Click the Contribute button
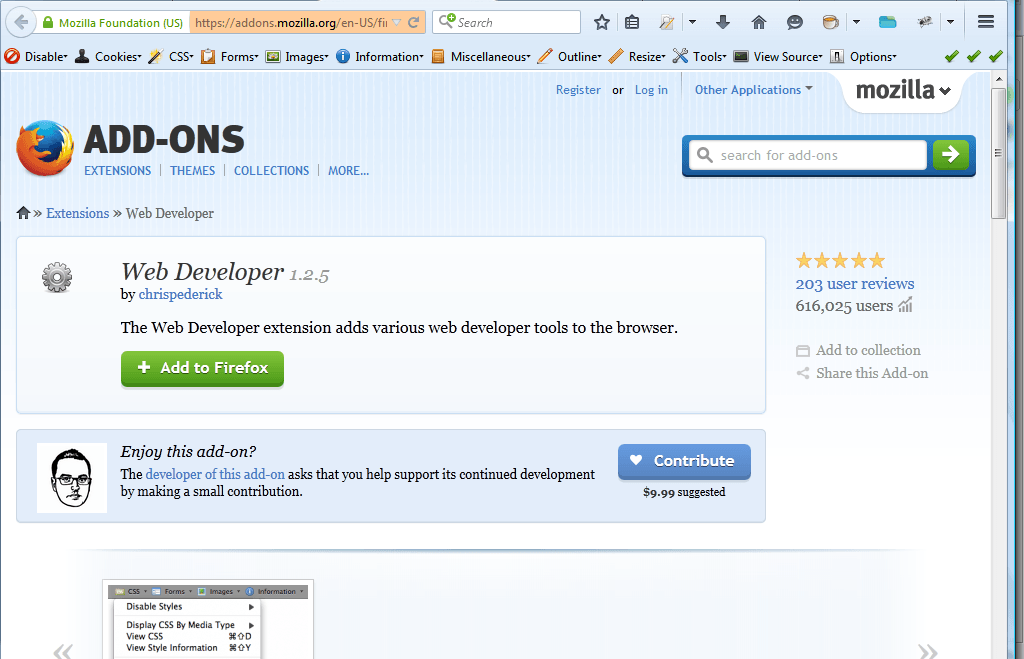1024x659 pixels. (x=684, y=461)
